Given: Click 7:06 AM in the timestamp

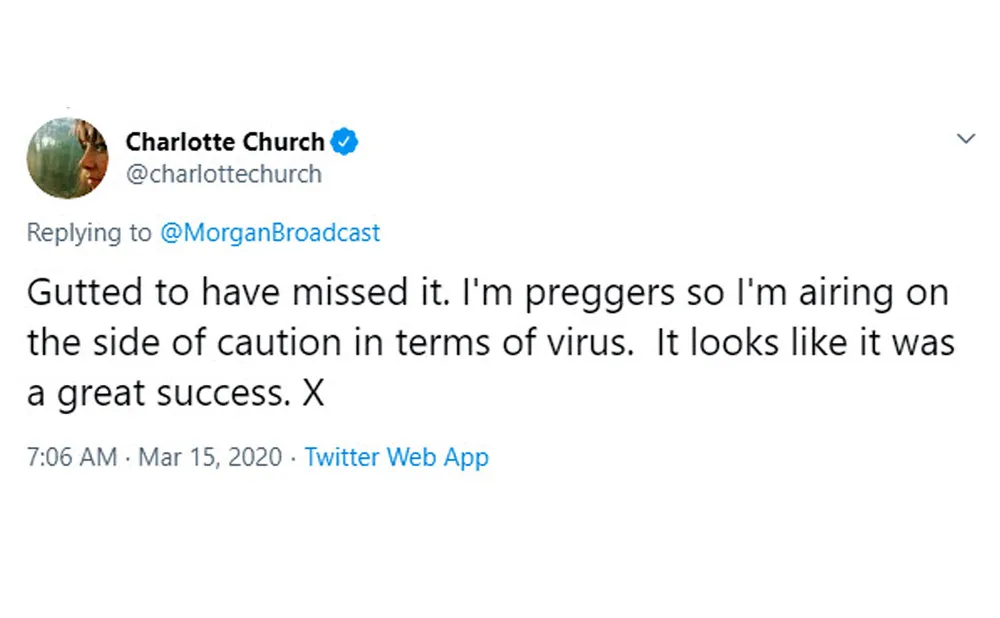Looking at the screenshot, I should click(71, 457).
